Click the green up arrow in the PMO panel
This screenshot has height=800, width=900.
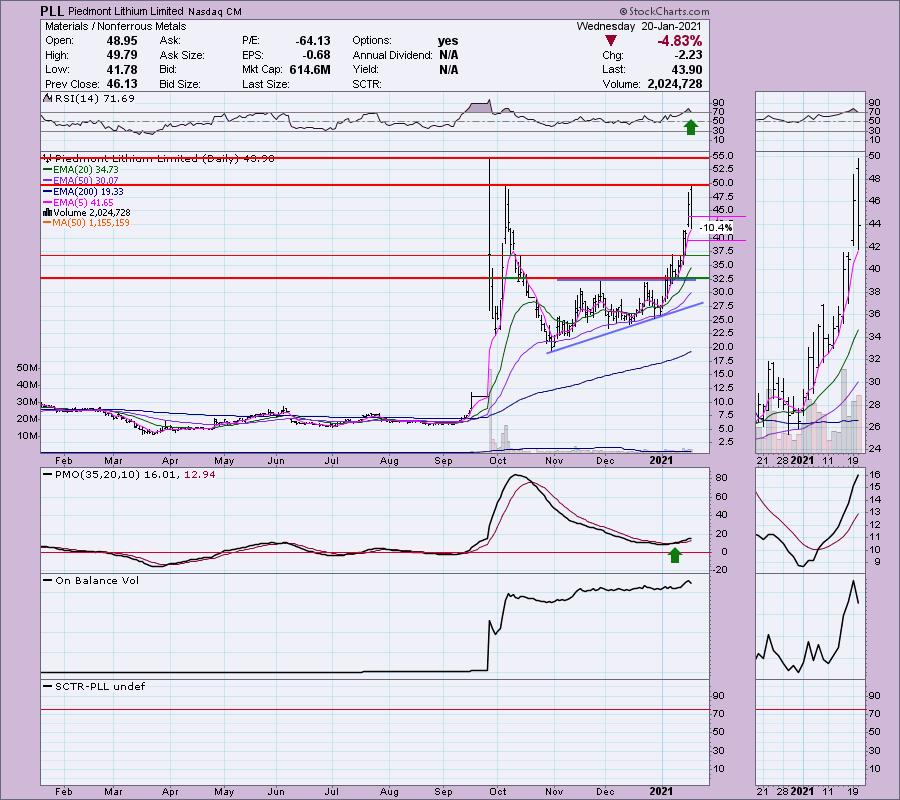[x=675, y=554]
